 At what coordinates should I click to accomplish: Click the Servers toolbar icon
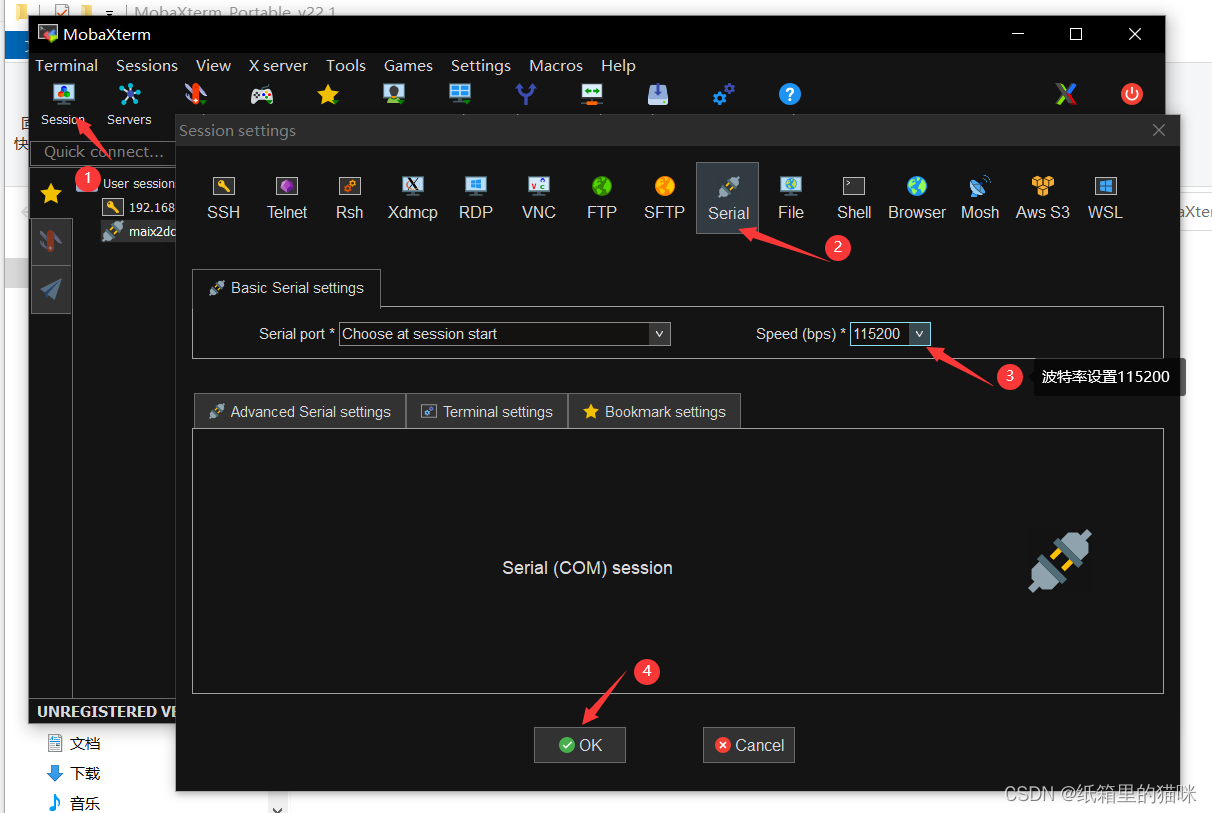coord(129,104)
